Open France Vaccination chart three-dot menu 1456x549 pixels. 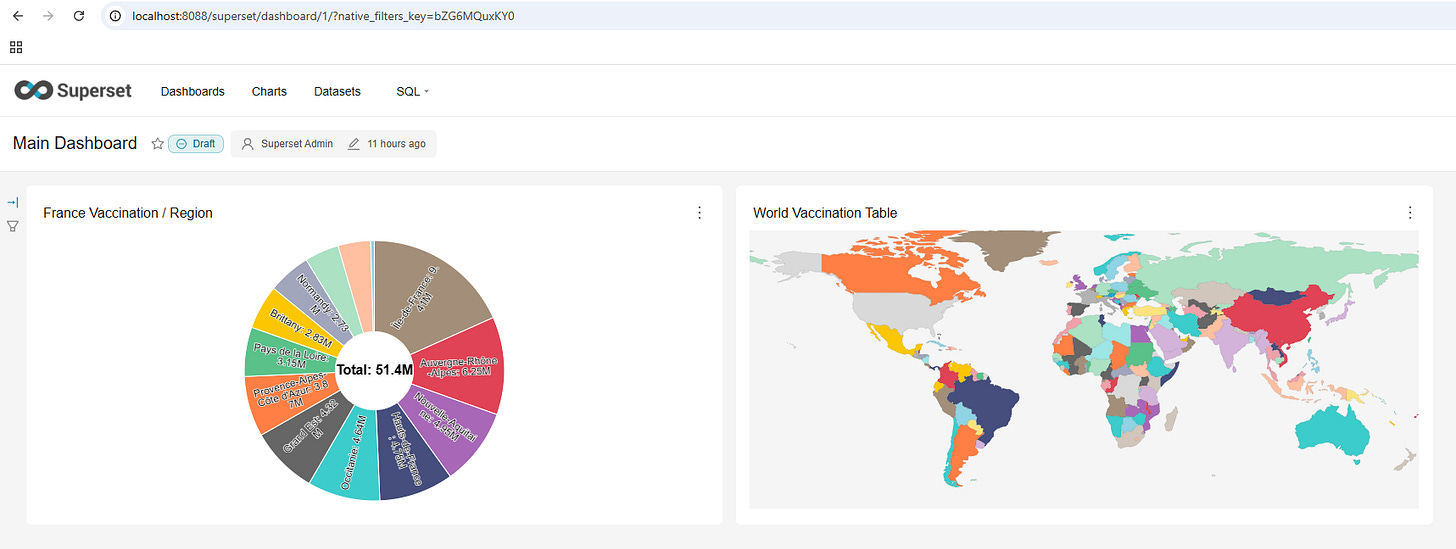click(x=699, y=213)
